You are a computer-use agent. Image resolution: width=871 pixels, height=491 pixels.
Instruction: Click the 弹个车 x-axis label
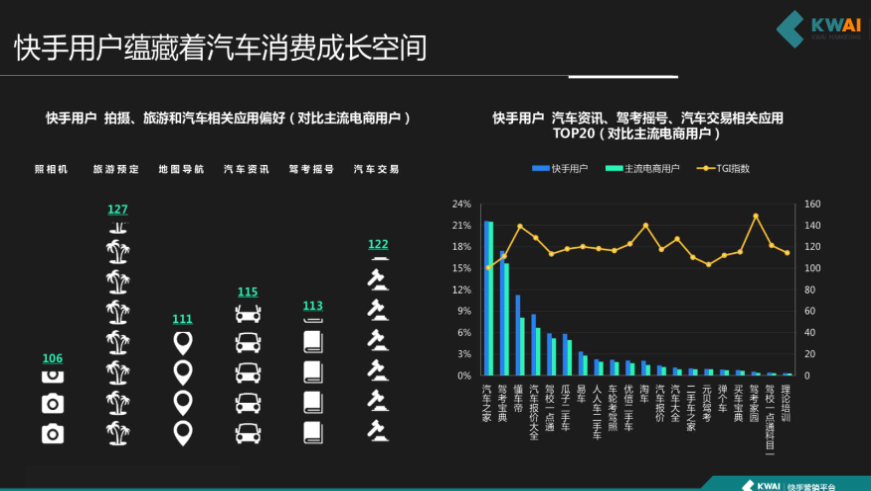723,398
